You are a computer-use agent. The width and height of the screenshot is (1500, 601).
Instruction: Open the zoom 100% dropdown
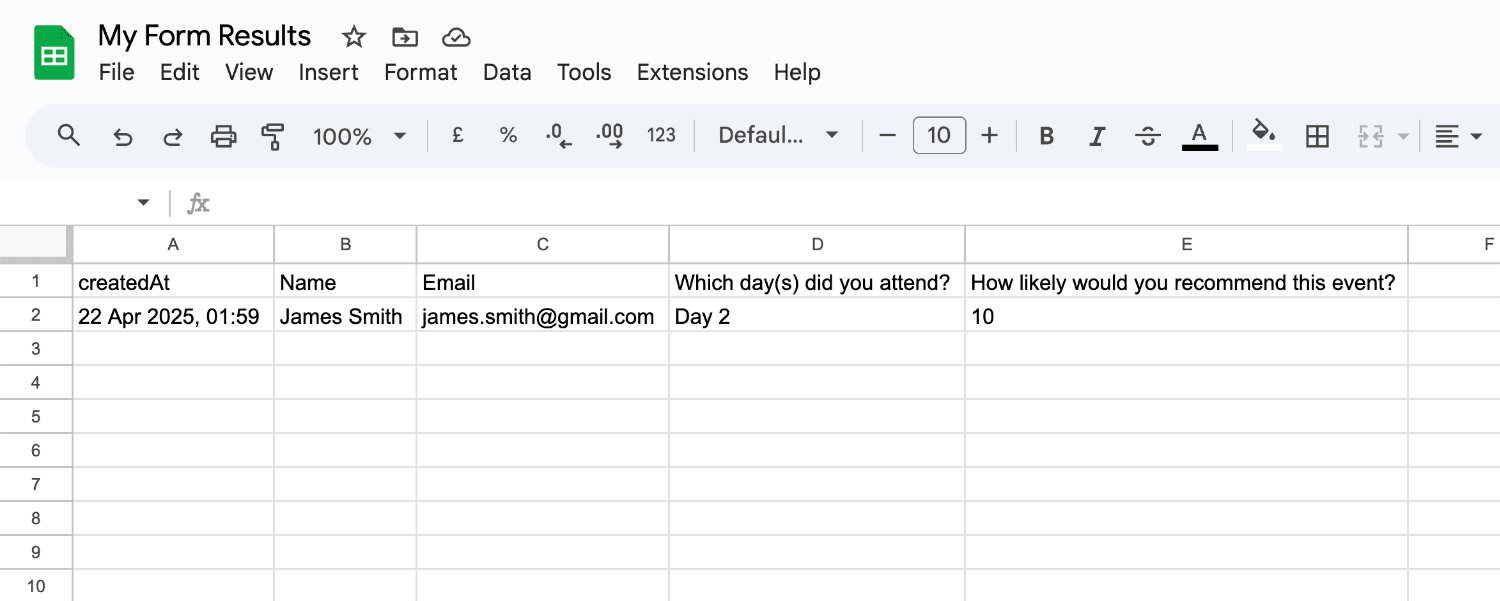(x=360, y=136)
